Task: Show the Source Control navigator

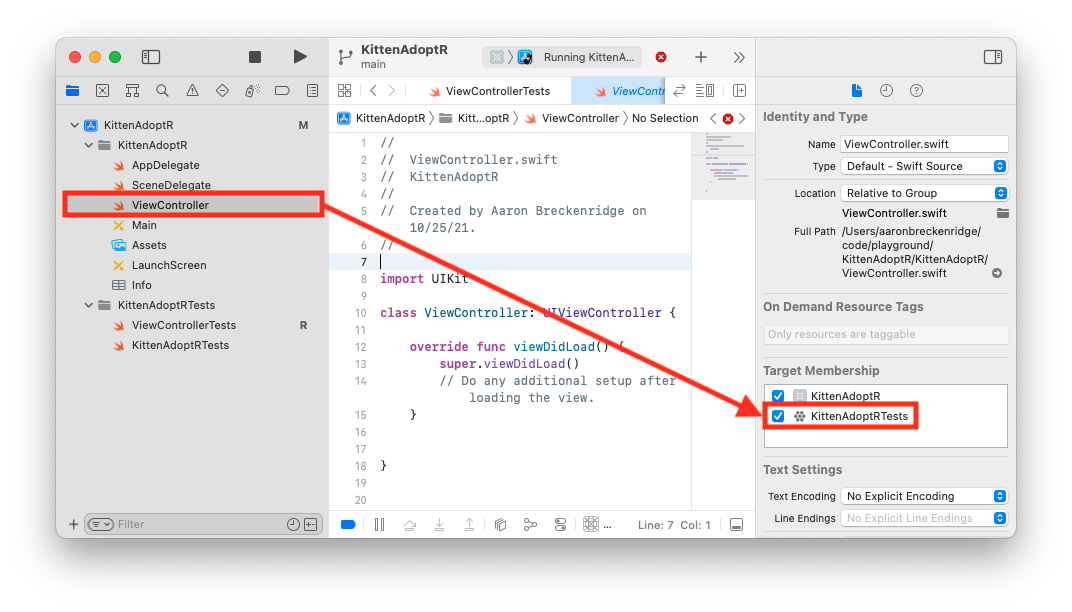Action: (103, 90)
